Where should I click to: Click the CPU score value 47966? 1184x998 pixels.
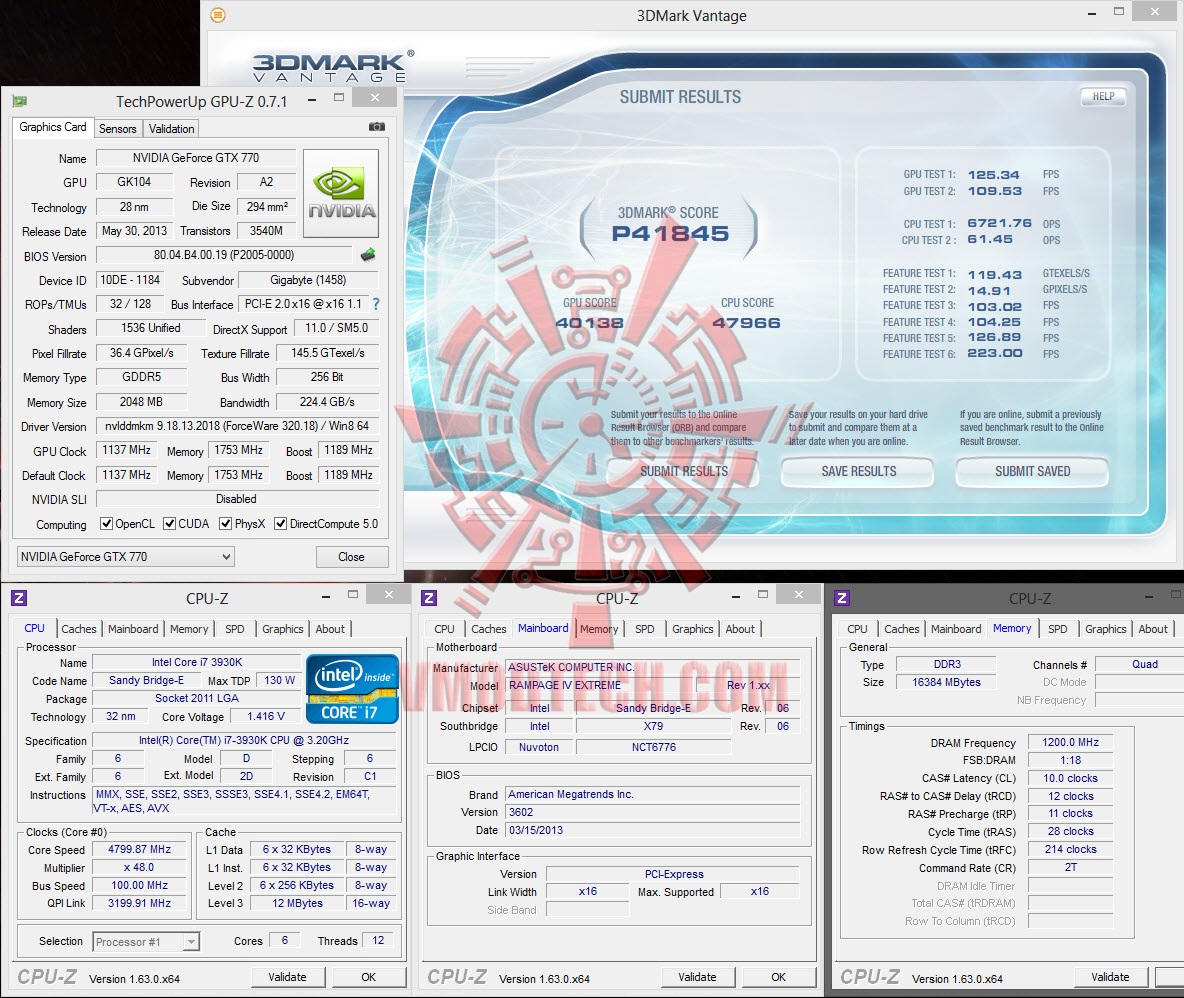(746, 322)
